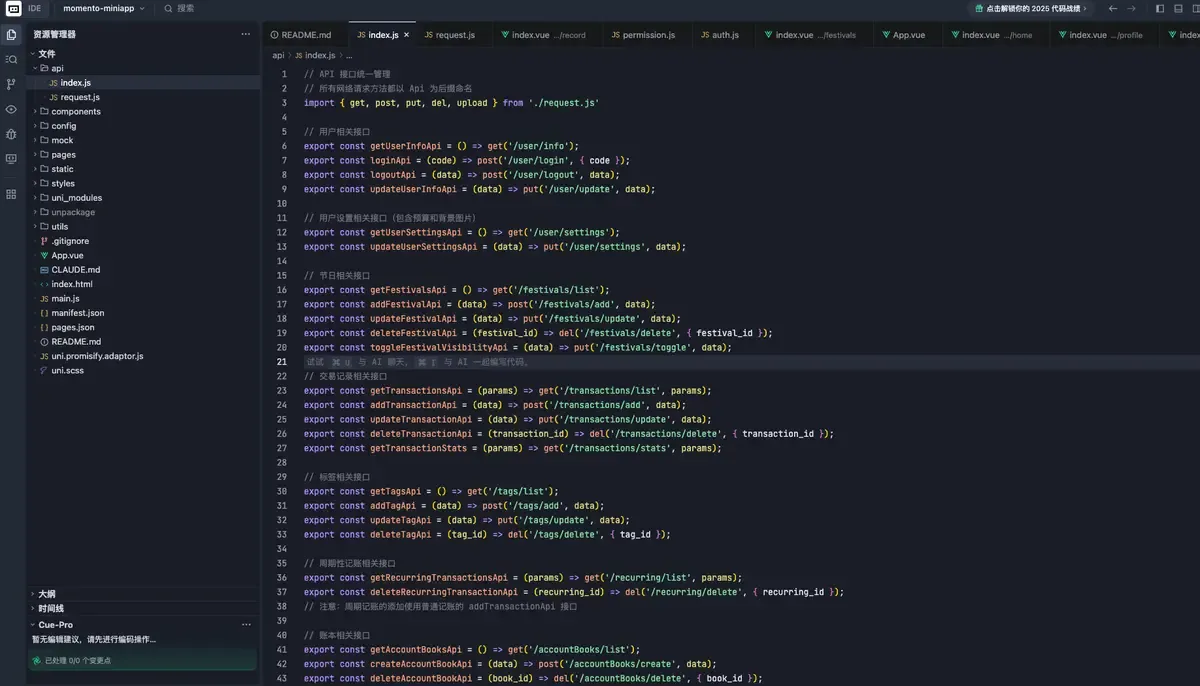Select the unpackage folder row
Image resolution: width=1200 pixels, height=686 pixels.
pos(143,212)
